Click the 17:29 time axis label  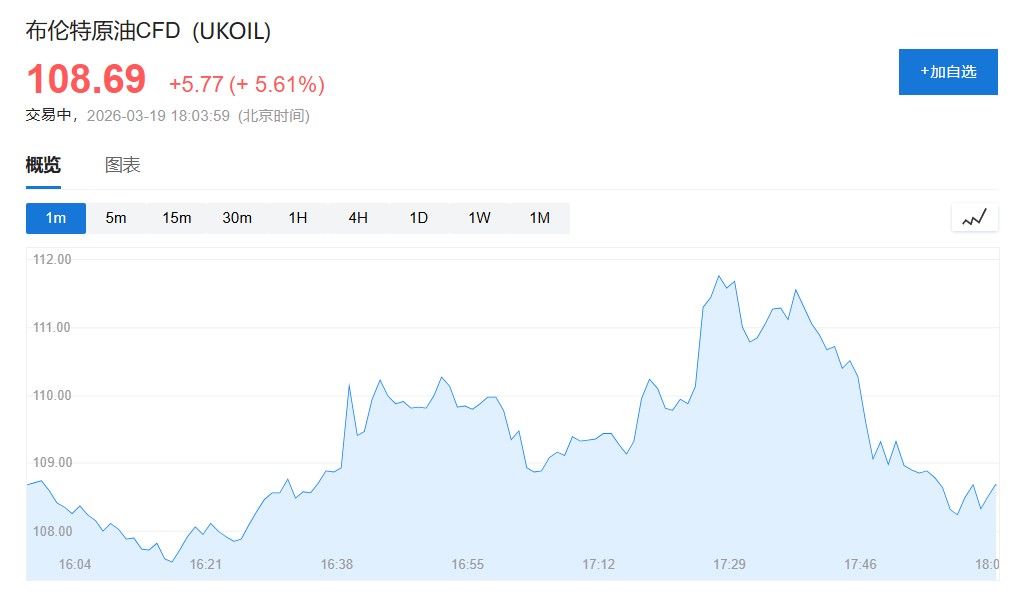point(729,564)
